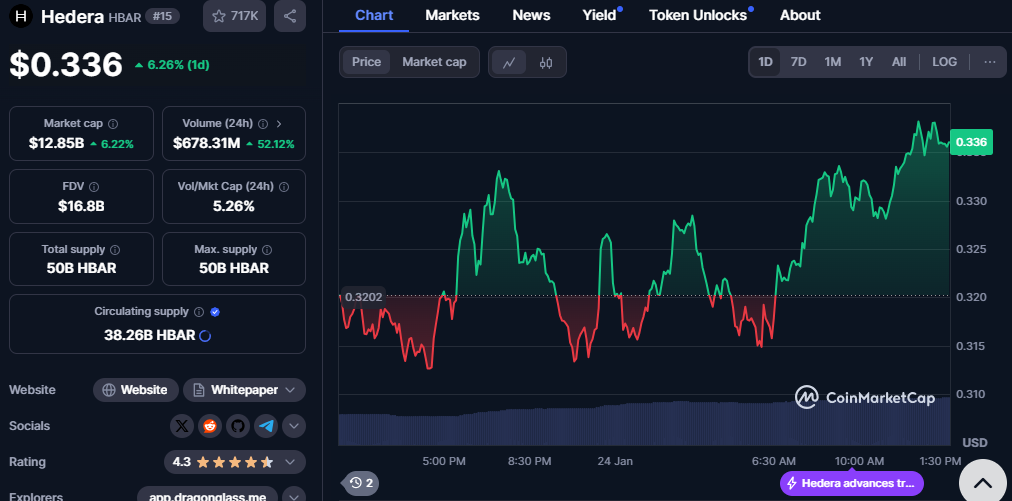Open the 'Hedera advances tr...' news pill
1012x501 pixels.
tap(852, 483)
